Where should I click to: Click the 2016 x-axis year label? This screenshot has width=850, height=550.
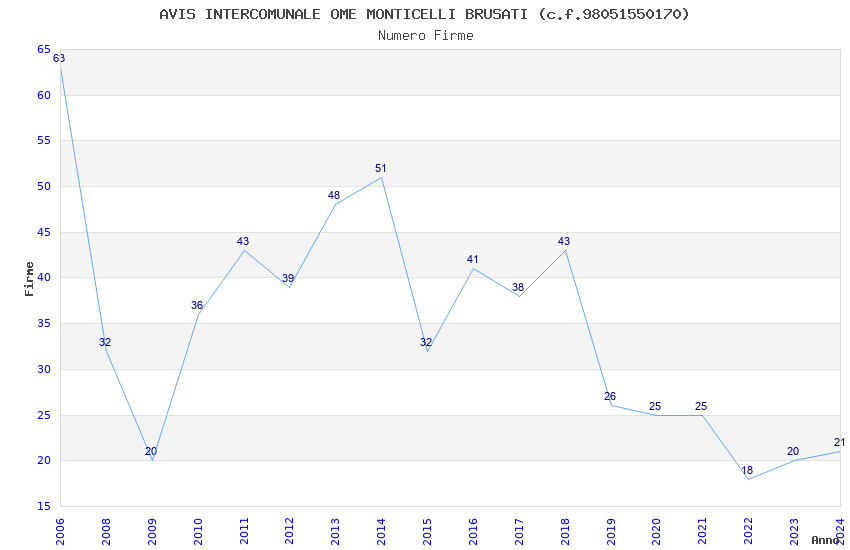[x=473, y=531]
